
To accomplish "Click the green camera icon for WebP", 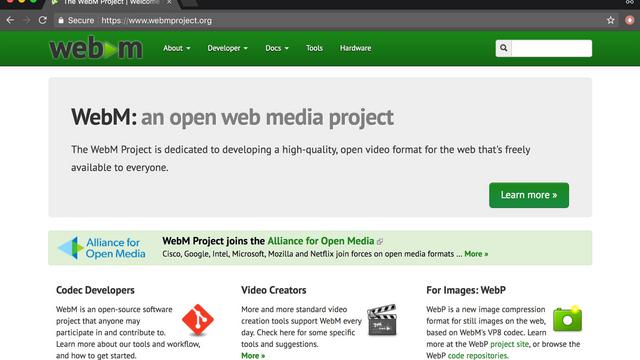I will tap(568, 319).
